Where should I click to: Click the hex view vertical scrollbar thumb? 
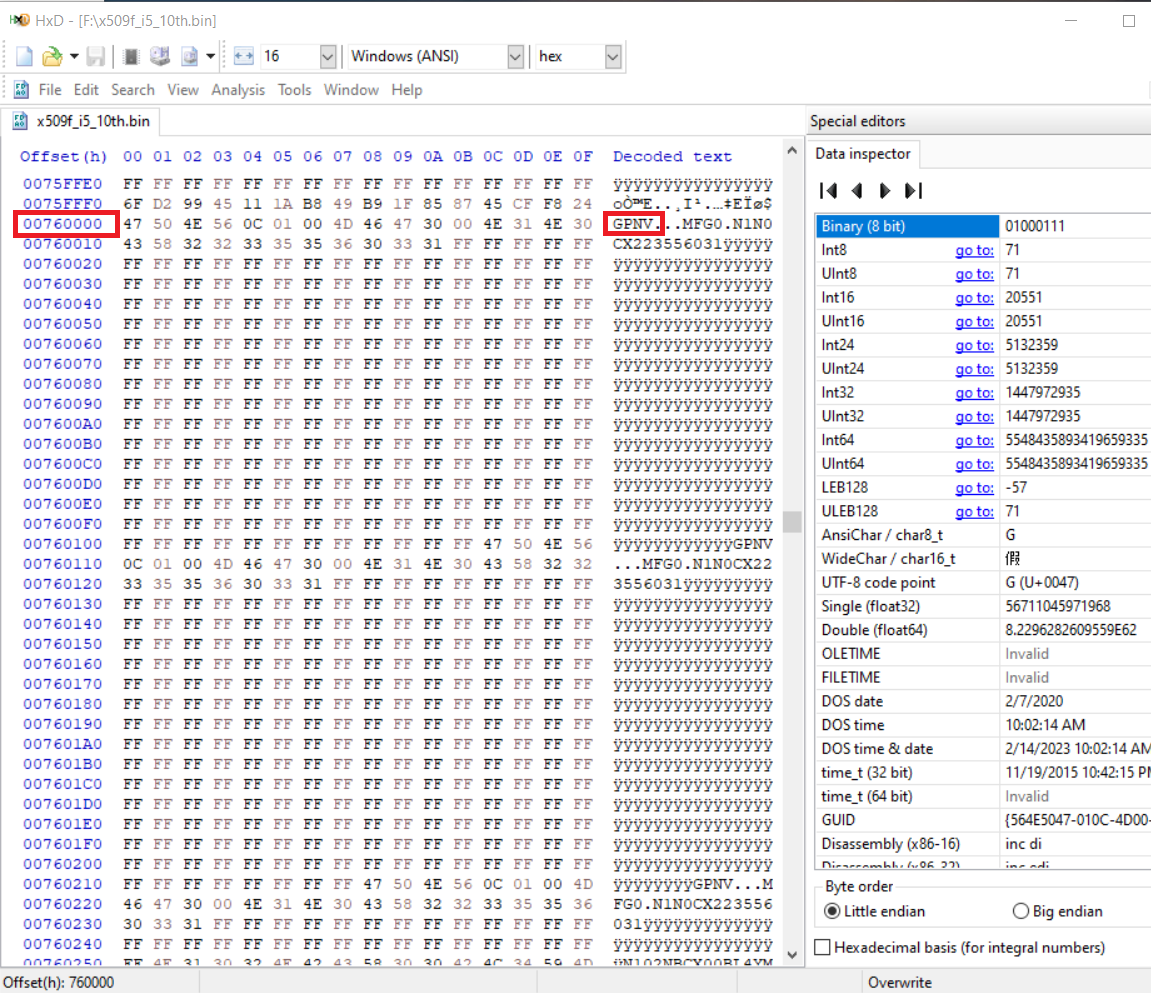pyautogui.click(x=792, y=522)
